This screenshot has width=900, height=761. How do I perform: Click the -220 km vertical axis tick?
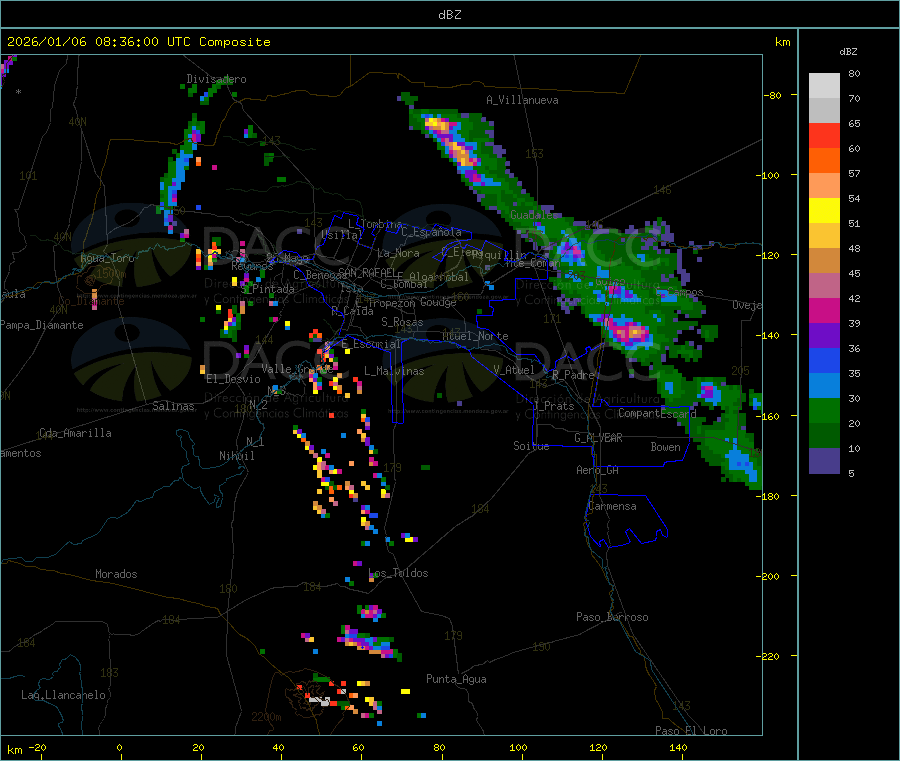[771, 656]
